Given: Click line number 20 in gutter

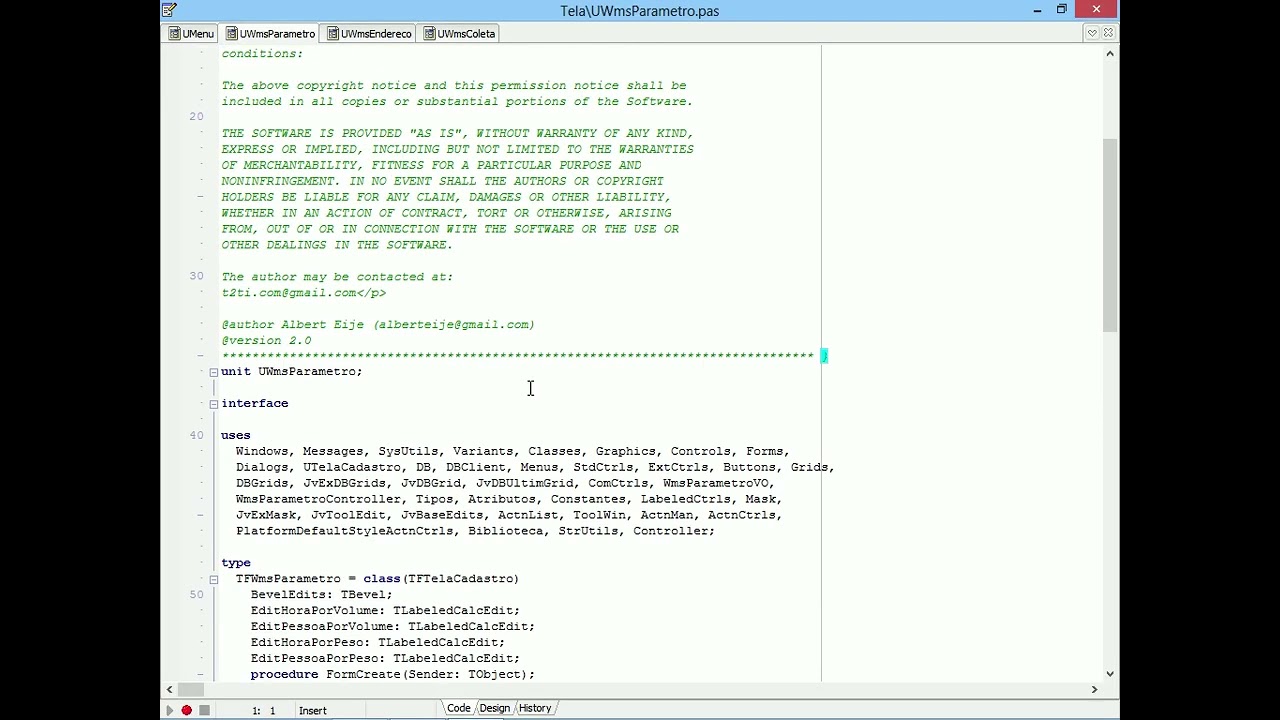Looking at the screenshot, I should coord(196,117).
